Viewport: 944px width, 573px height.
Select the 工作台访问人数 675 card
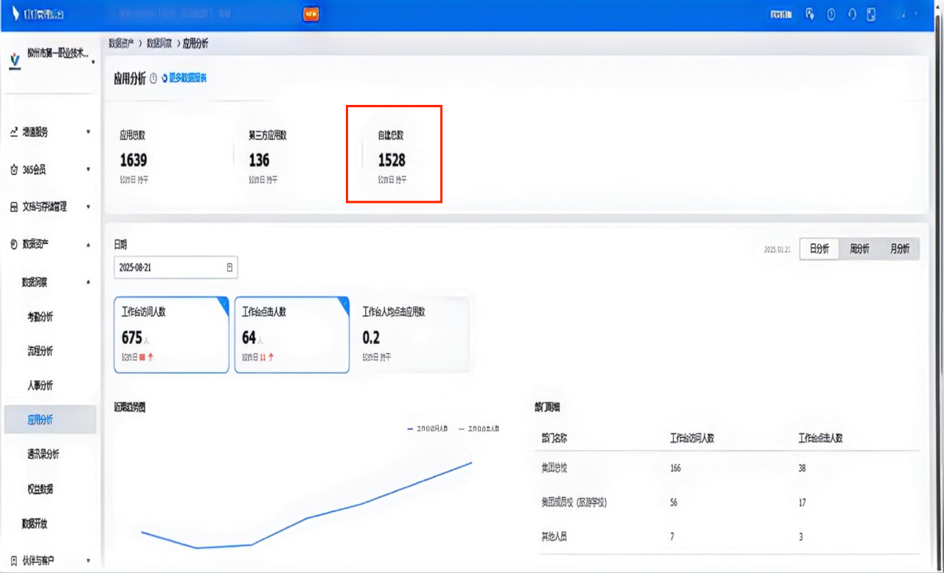point(172,335)
